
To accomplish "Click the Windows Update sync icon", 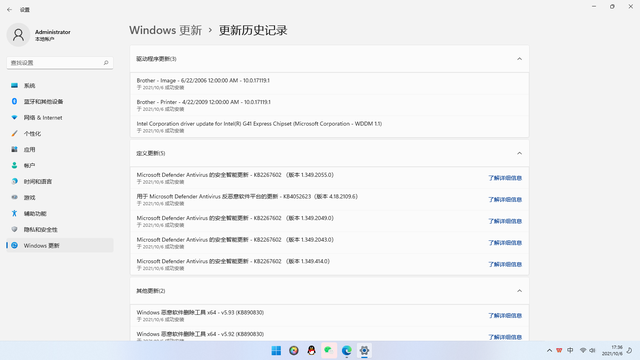I will [x=14, y=245].
